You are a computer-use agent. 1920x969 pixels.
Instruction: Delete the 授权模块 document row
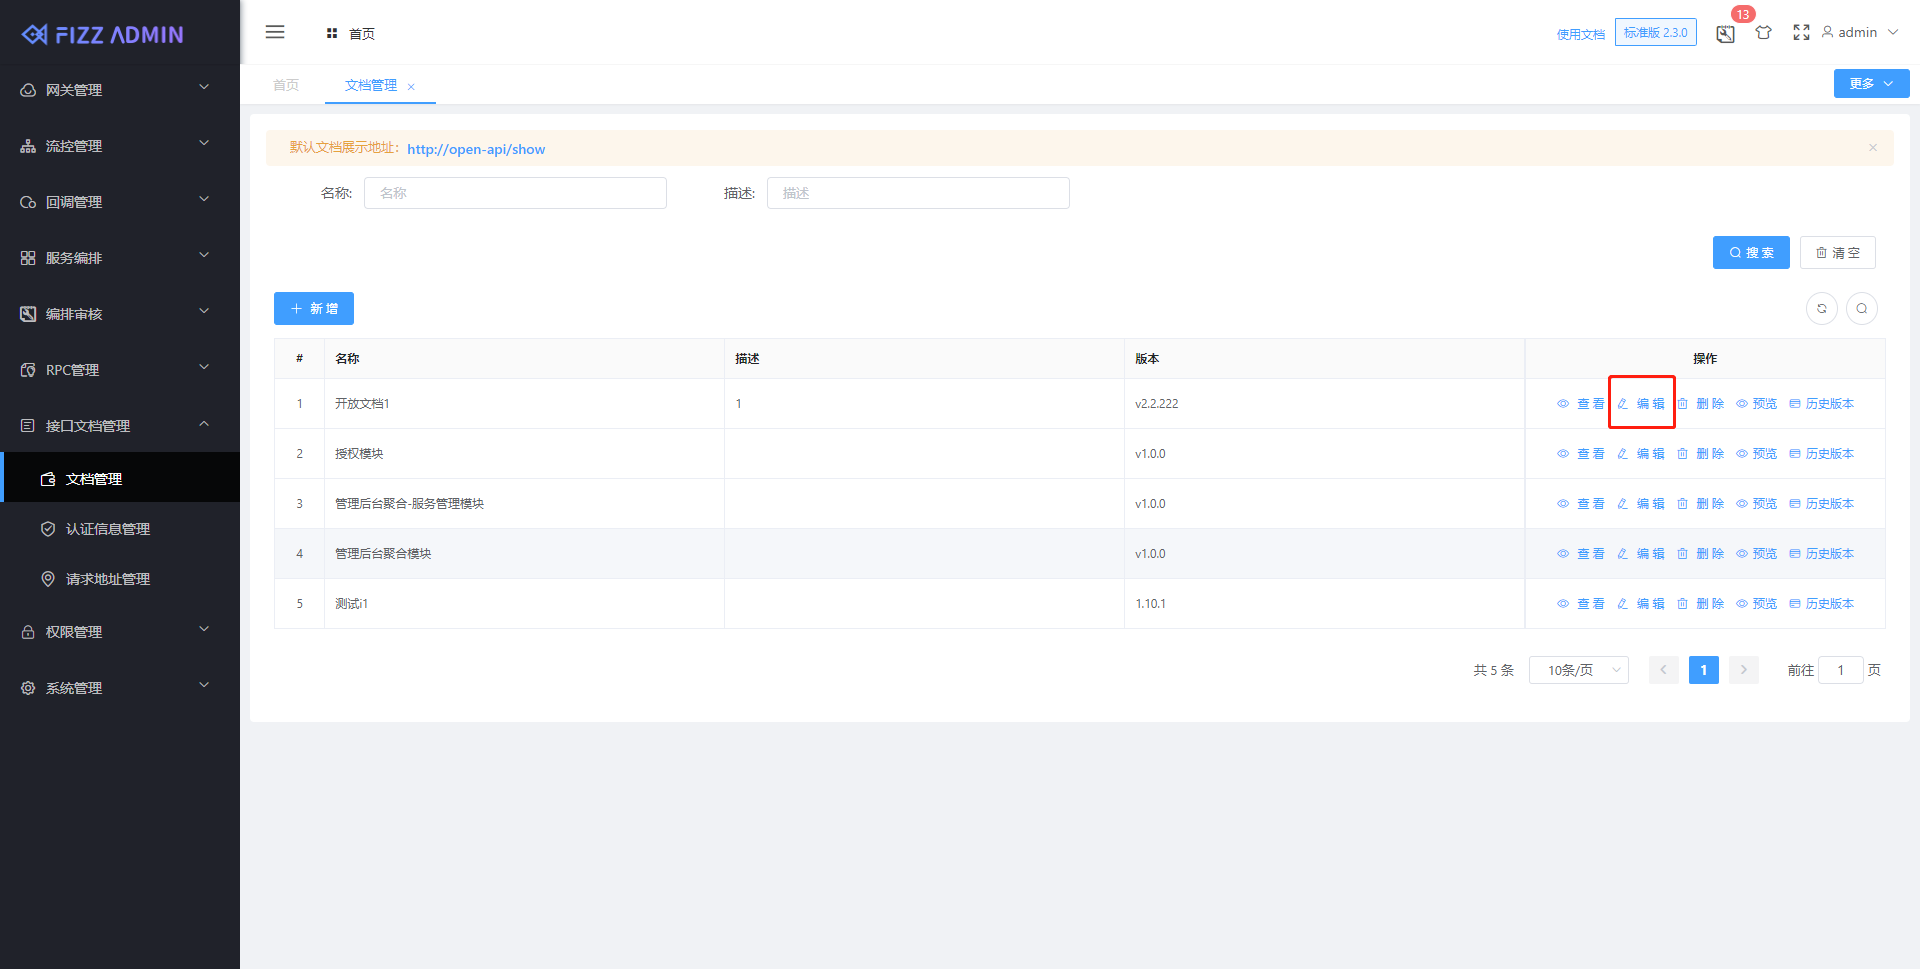coord(1700,454)
